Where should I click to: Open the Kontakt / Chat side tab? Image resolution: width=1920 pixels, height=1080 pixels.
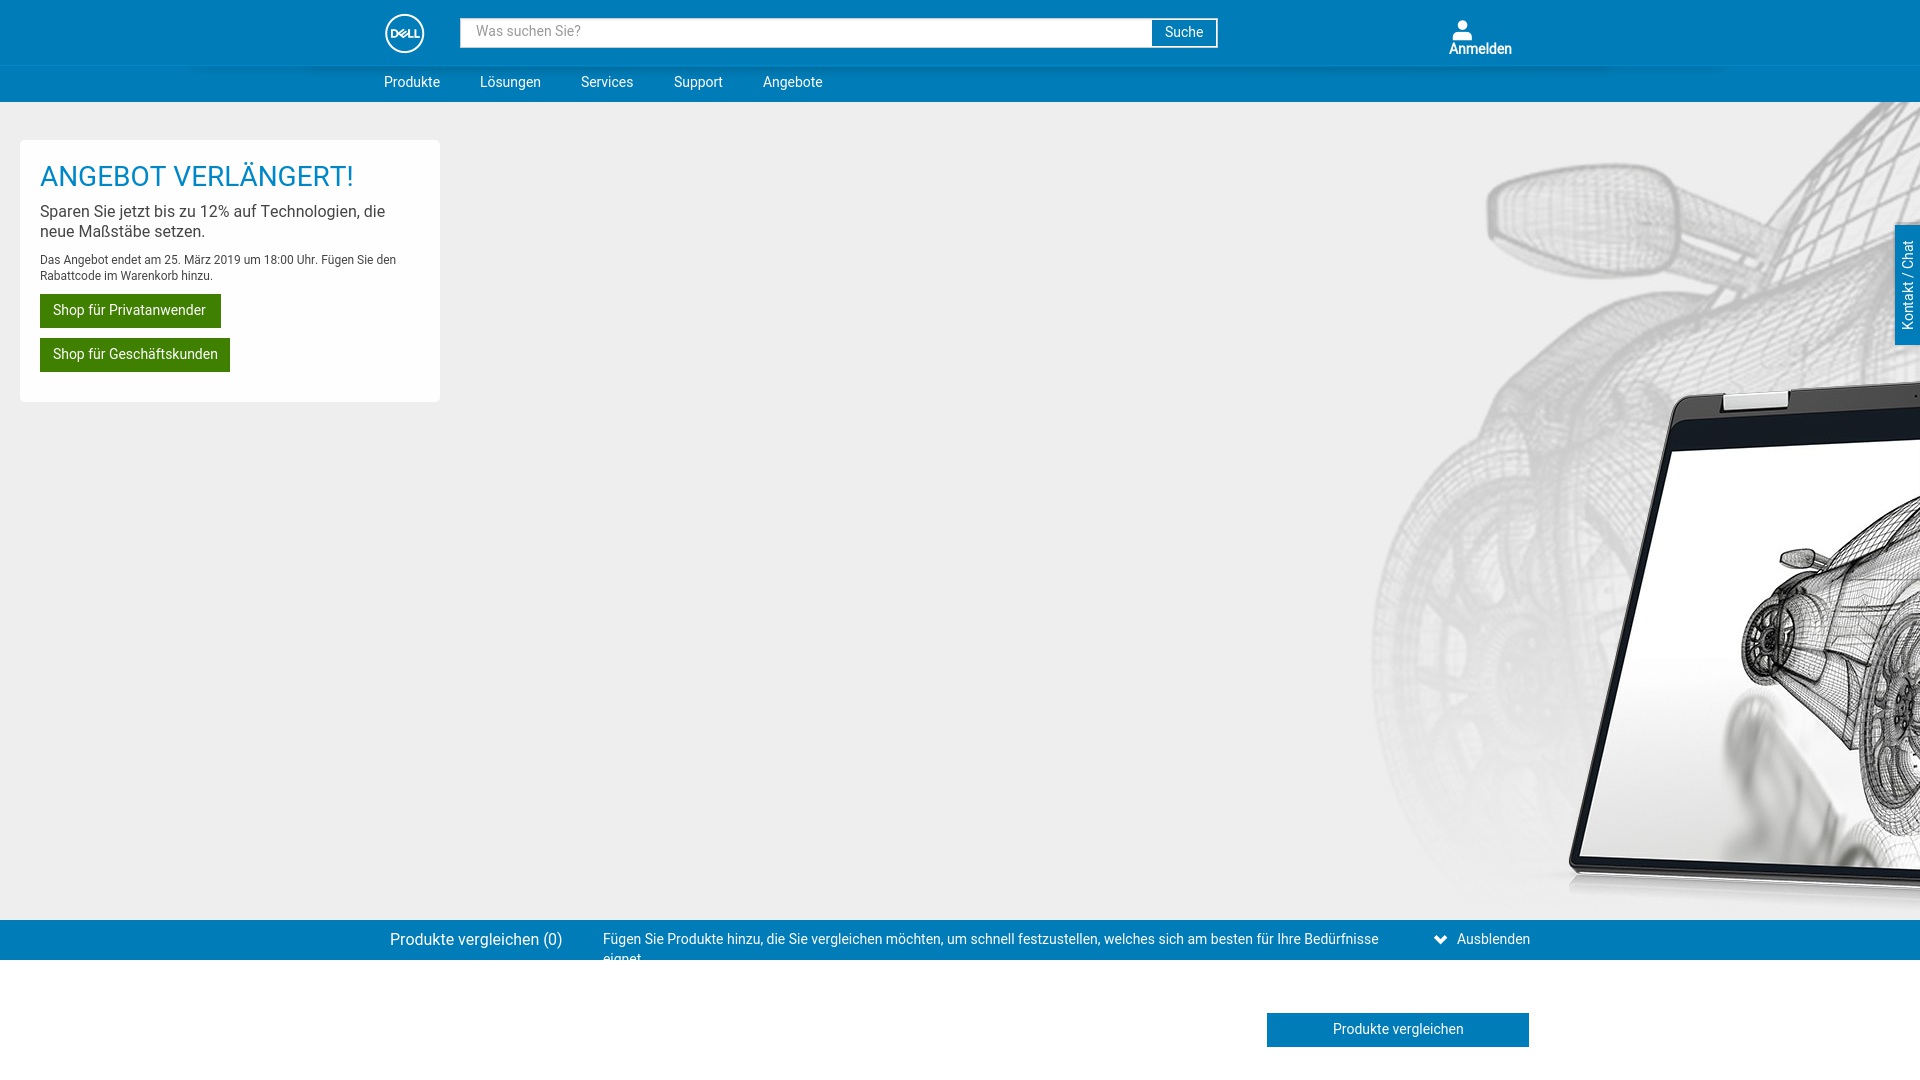(x=1907, y=285)
